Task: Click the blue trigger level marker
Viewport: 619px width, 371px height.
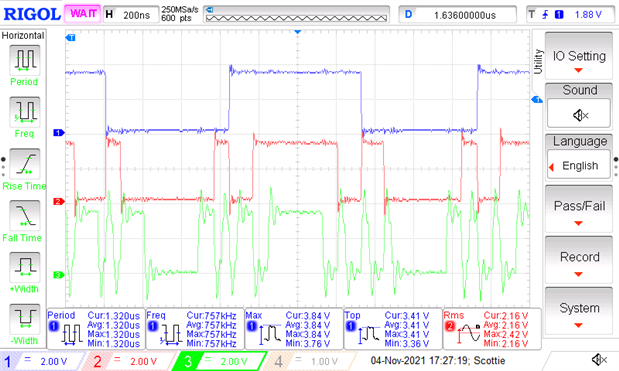Action: coord(537,99)
